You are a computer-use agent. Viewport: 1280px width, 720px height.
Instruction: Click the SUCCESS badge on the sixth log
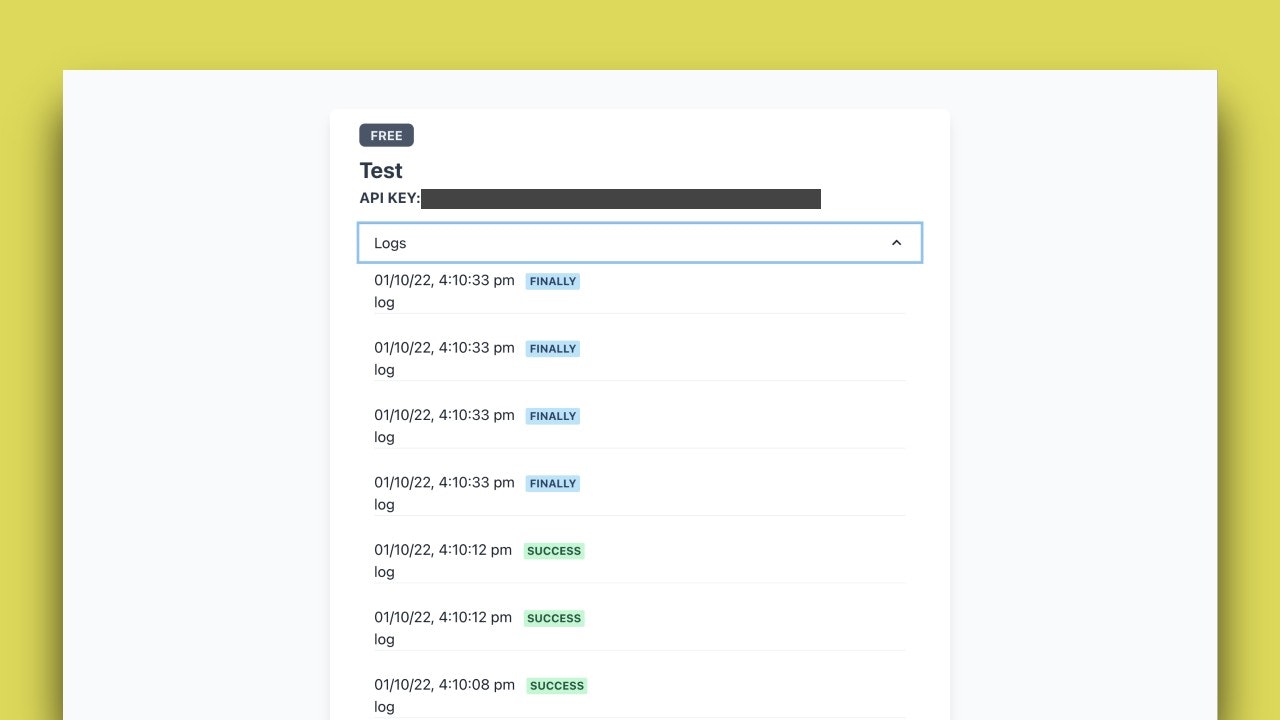tap(553, 618)
